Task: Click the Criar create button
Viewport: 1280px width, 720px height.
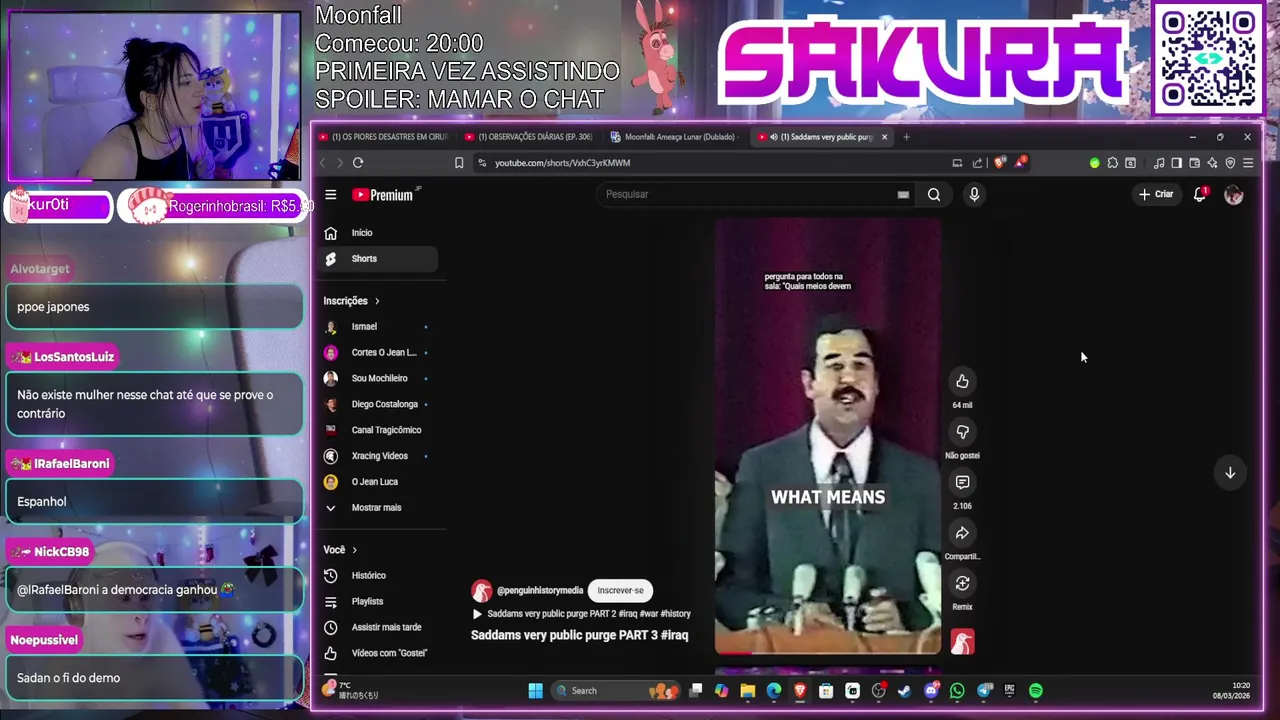Action: coord(1156,194)
